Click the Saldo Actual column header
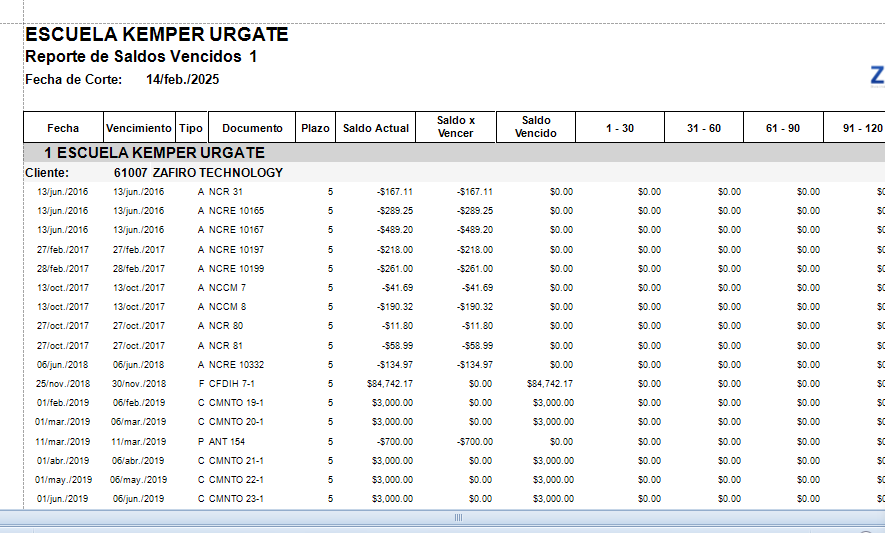885x533 pixels. coord(376,128)
